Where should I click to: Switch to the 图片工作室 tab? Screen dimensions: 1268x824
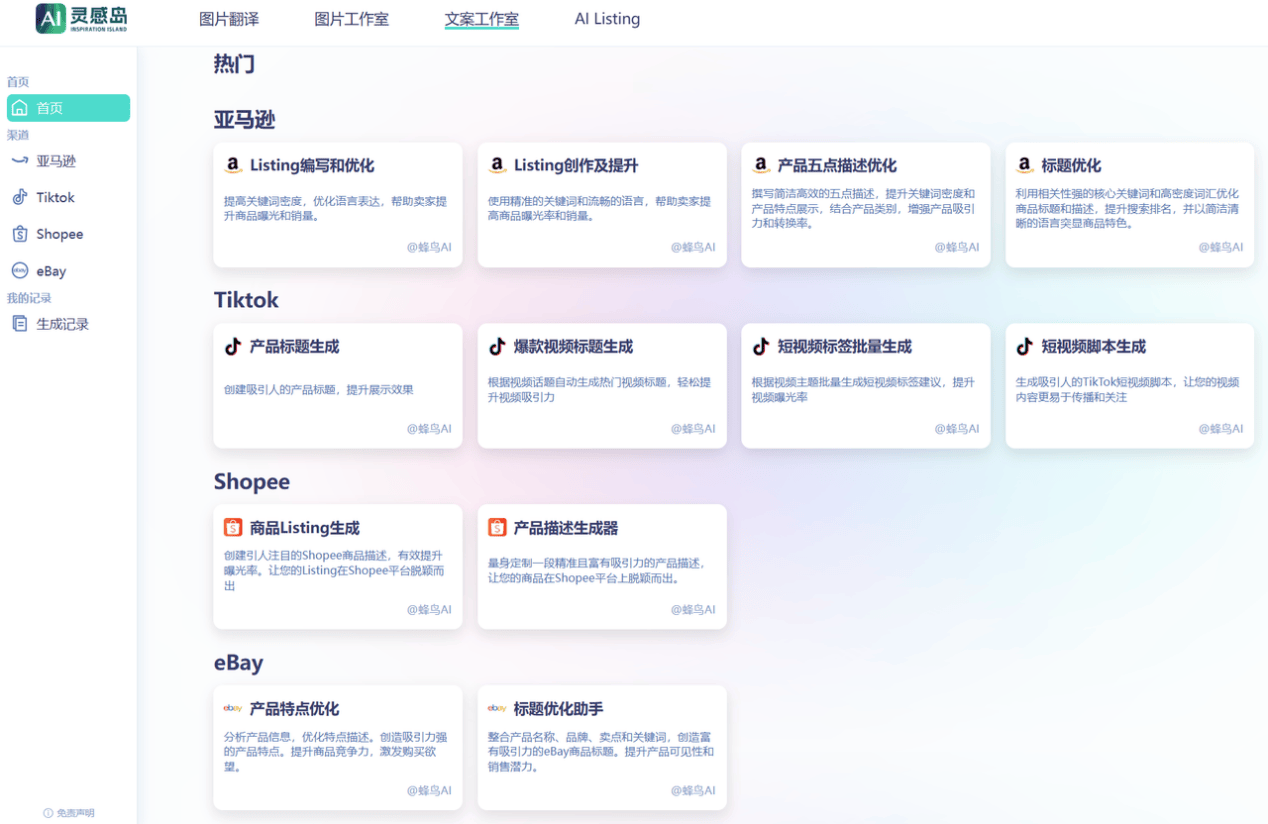click(x=351, y=19)
